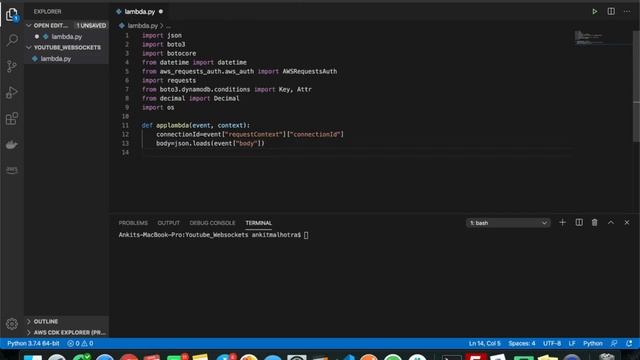Open the Extensions view icon
The image size is (640, 360).
12,118
